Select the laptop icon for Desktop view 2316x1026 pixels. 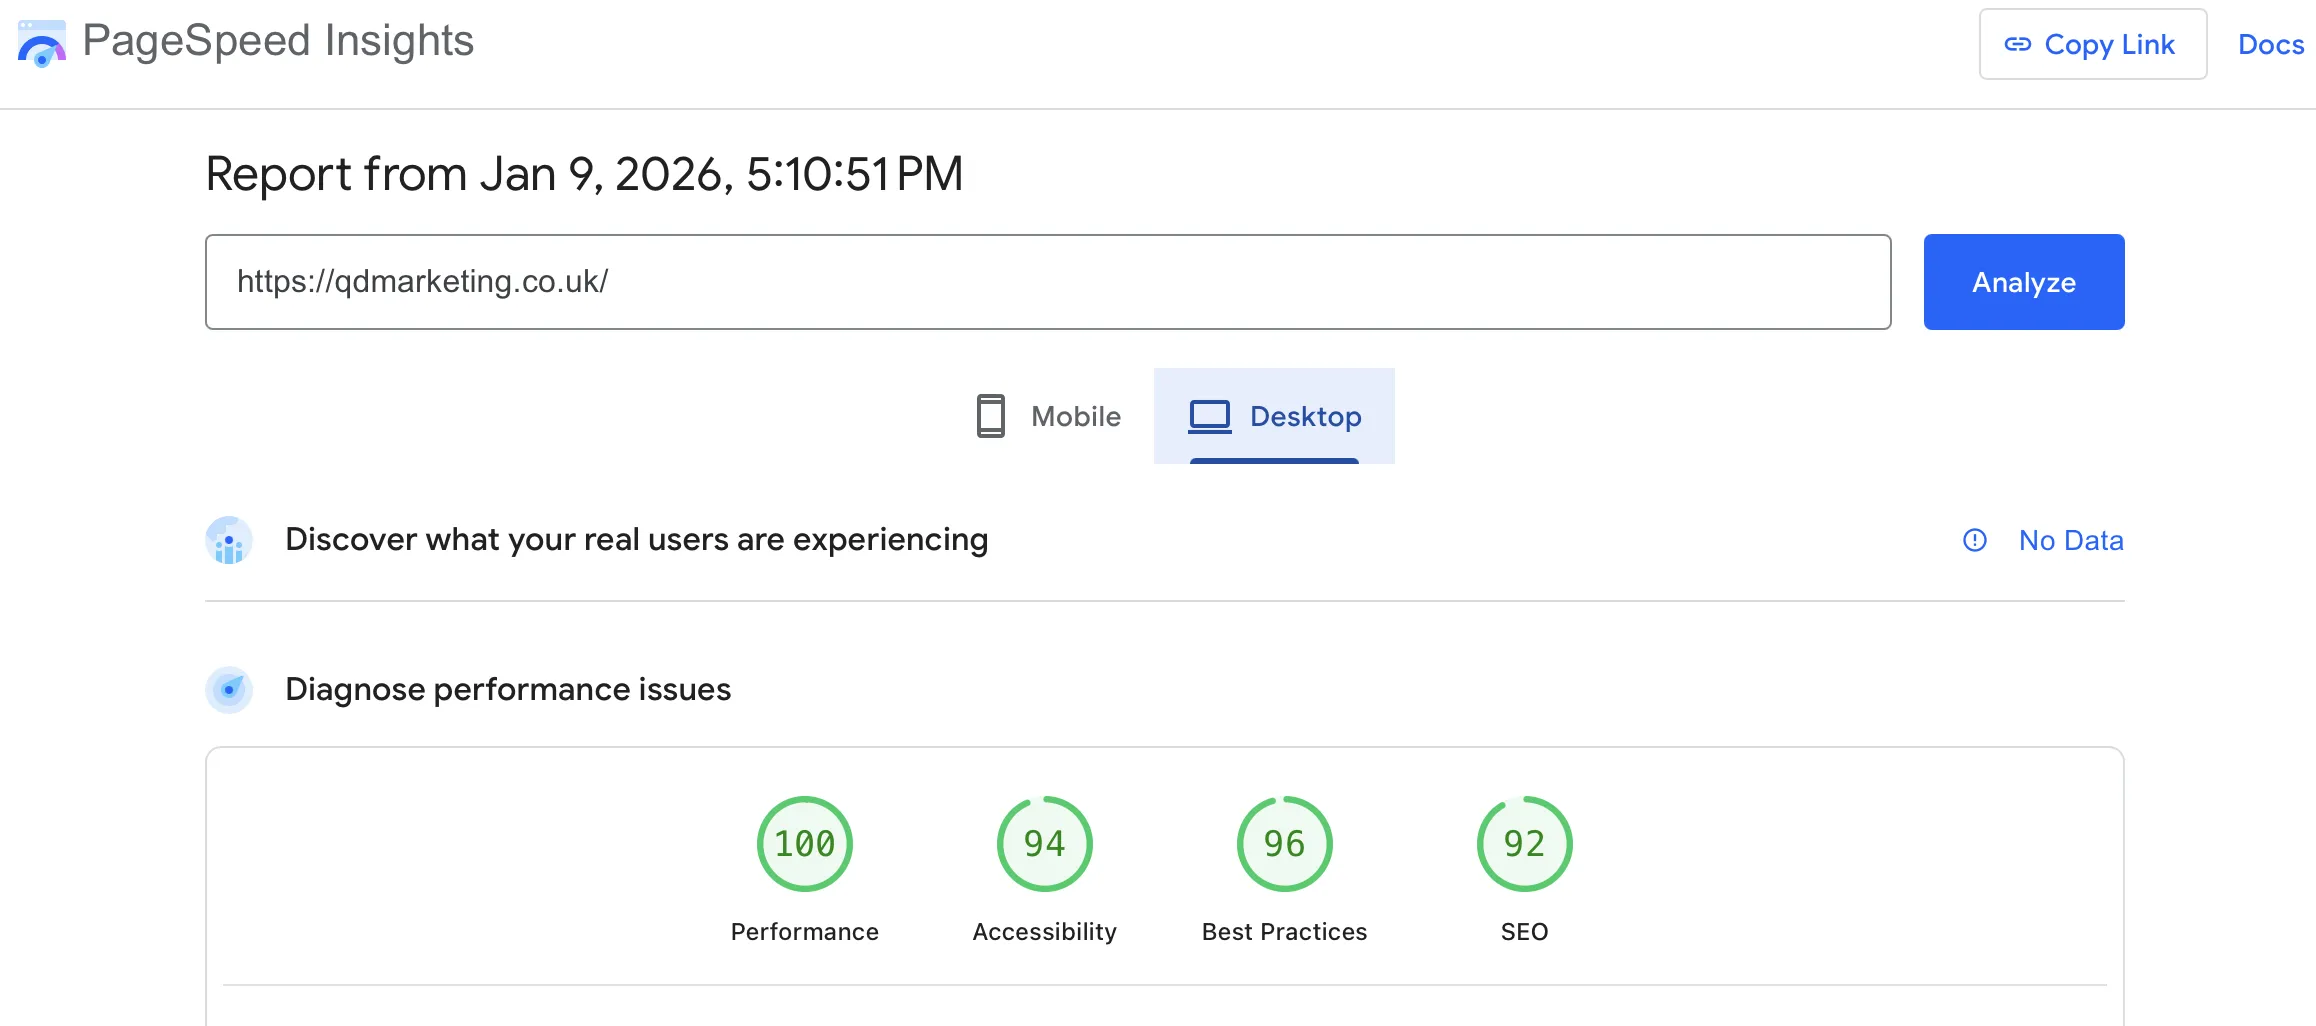(x=1209, y=416)
